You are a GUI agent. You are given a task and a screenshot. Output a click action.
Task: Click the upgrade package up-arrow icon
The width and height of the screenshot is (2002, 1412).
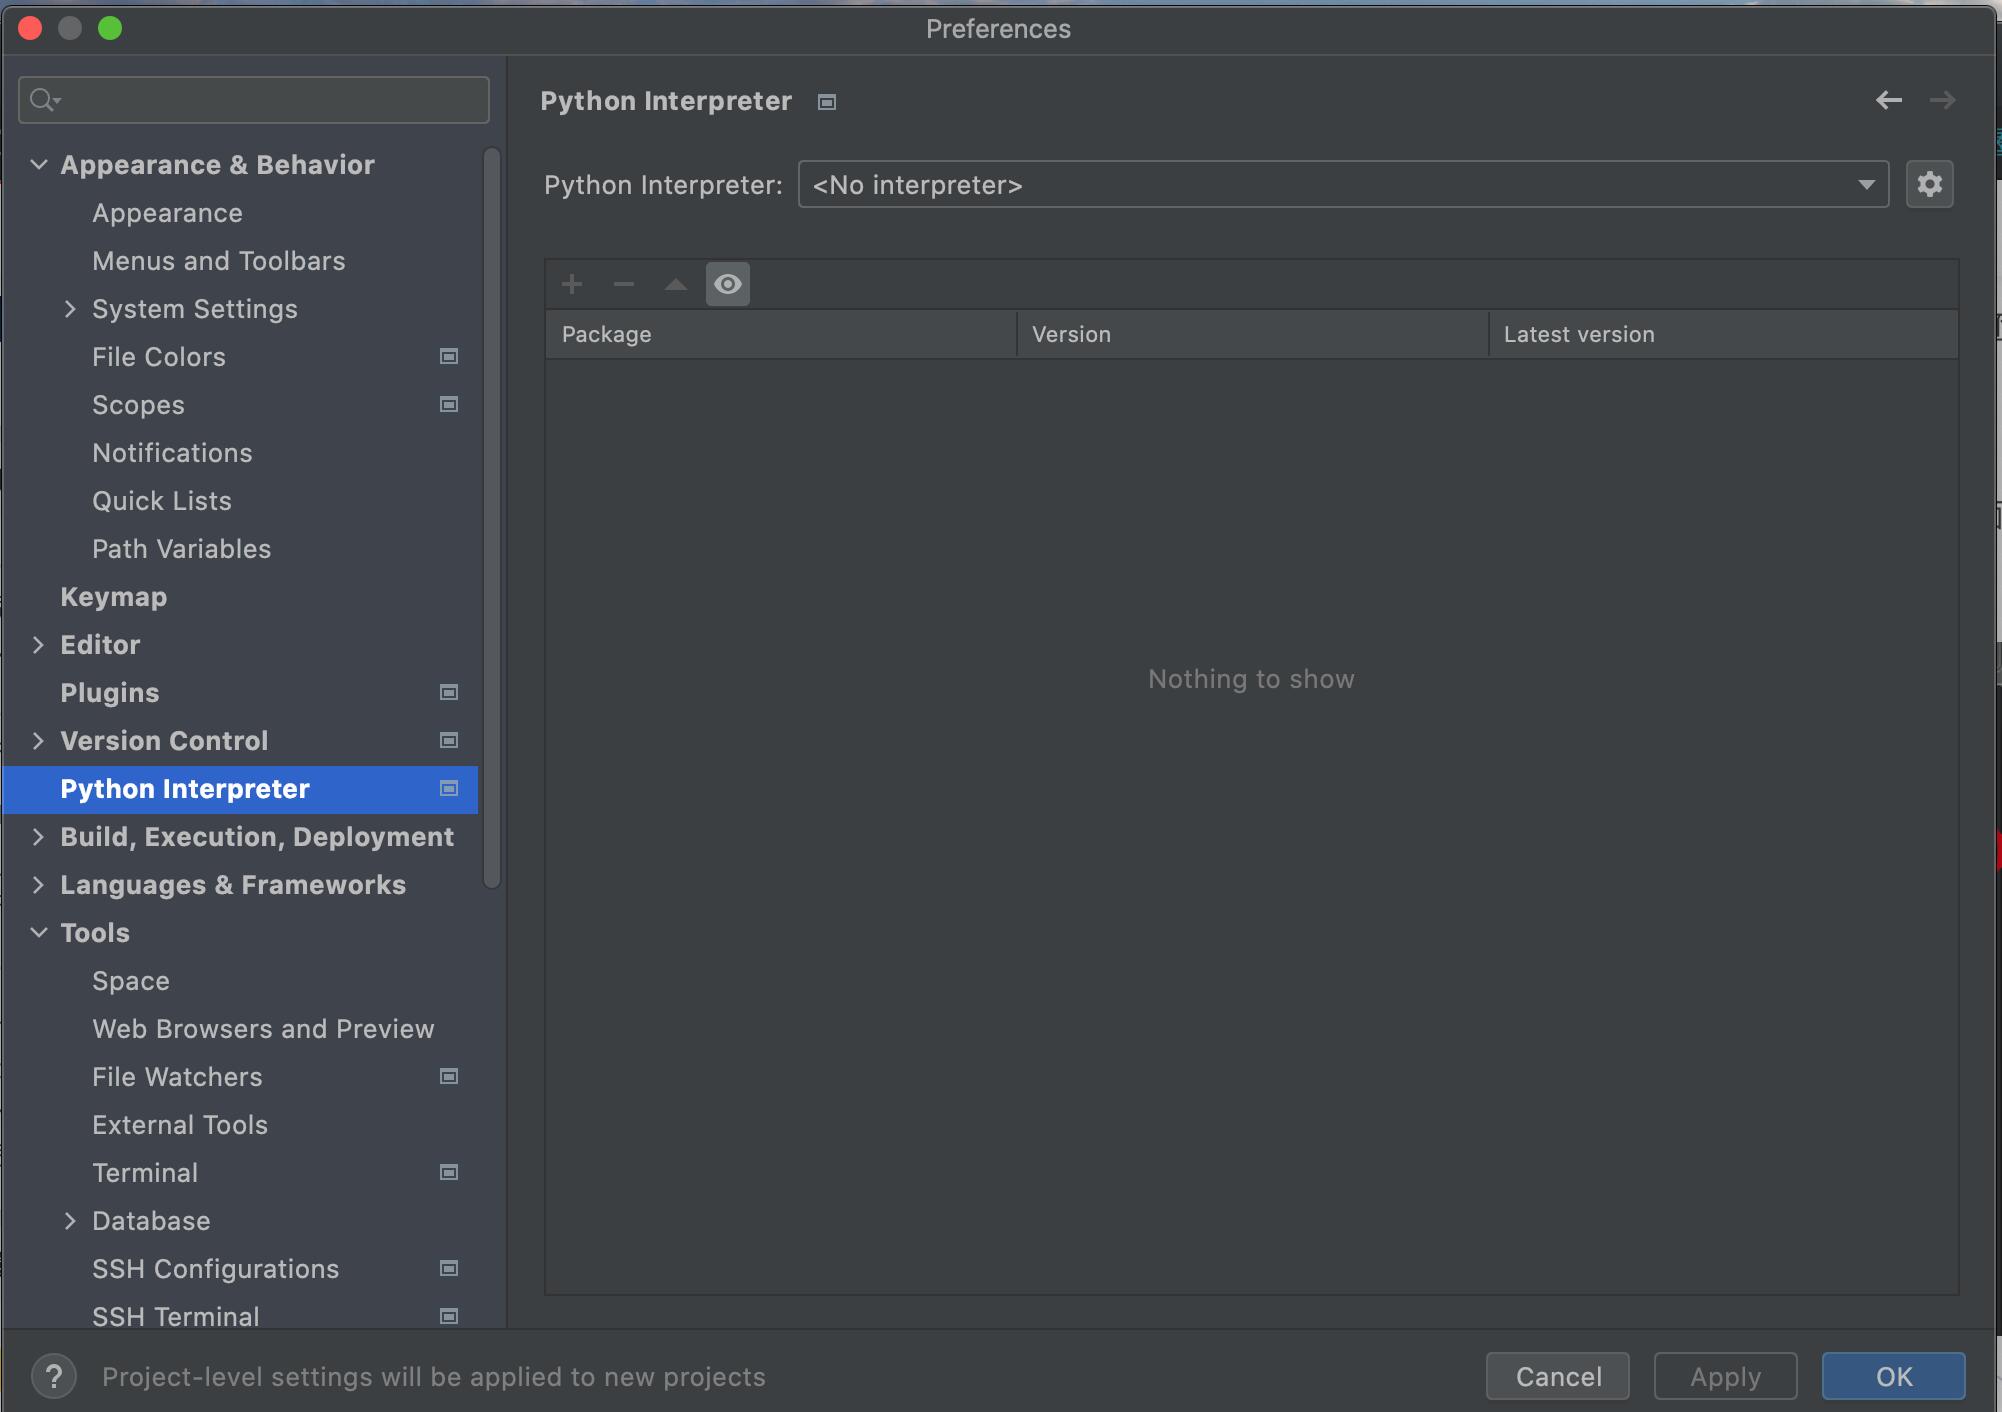coord(676,285)
